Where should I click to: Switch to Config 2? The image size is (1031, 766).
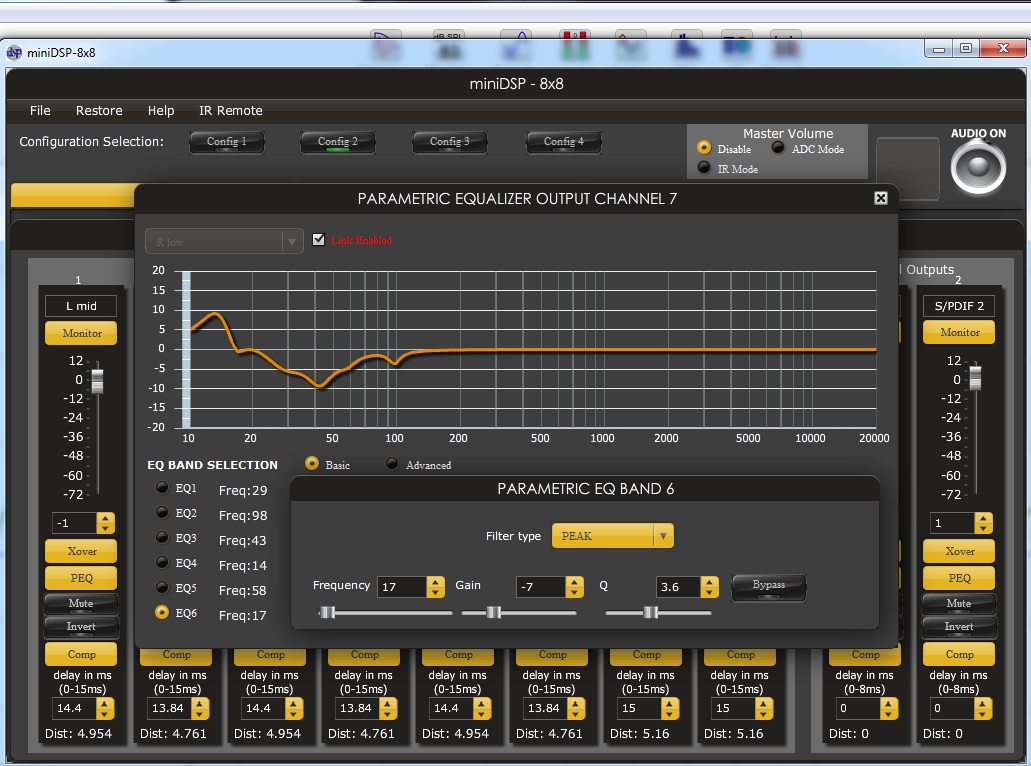338,142
